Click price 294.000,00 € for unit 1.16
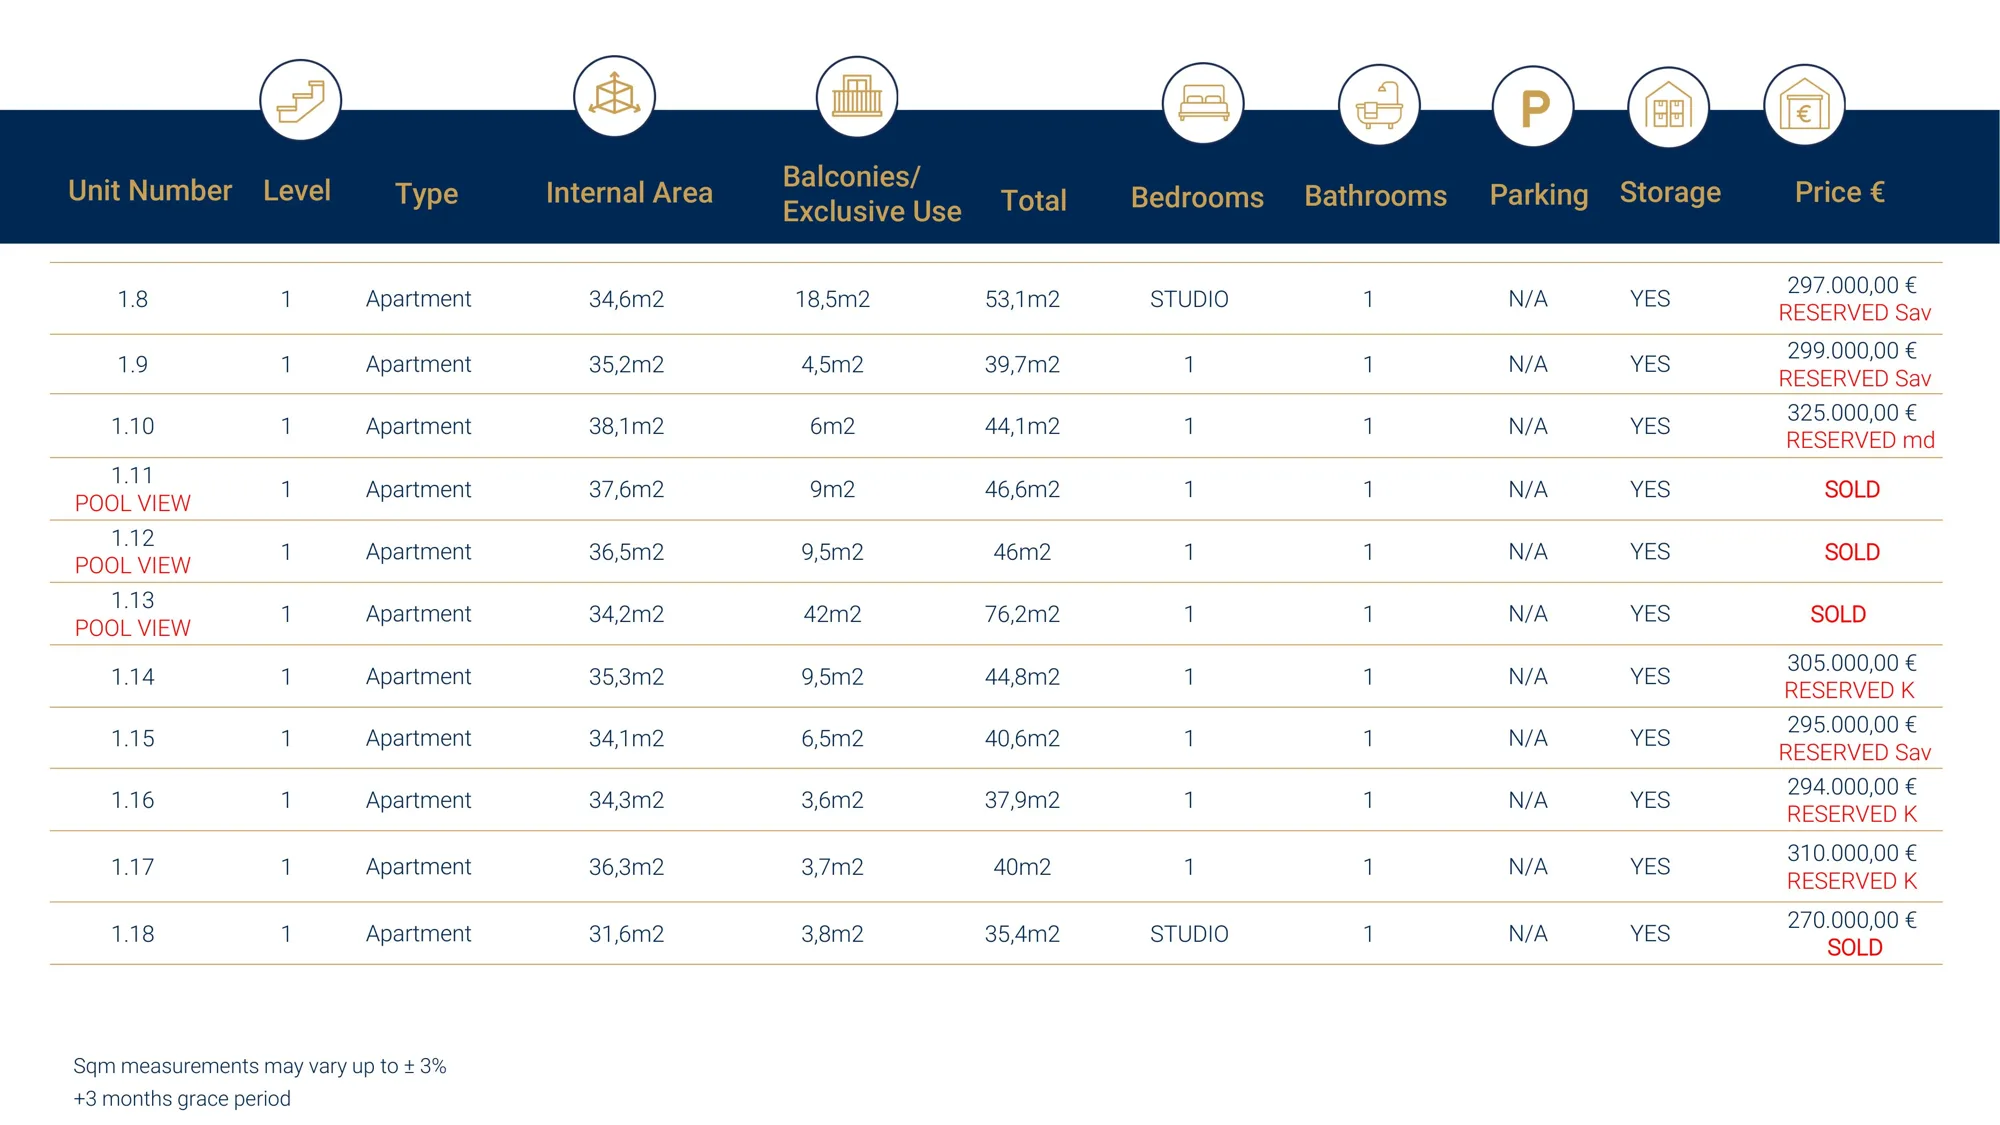Image resolution: width=2000 pixels, height=1125 pixels. coord(1852,787)
